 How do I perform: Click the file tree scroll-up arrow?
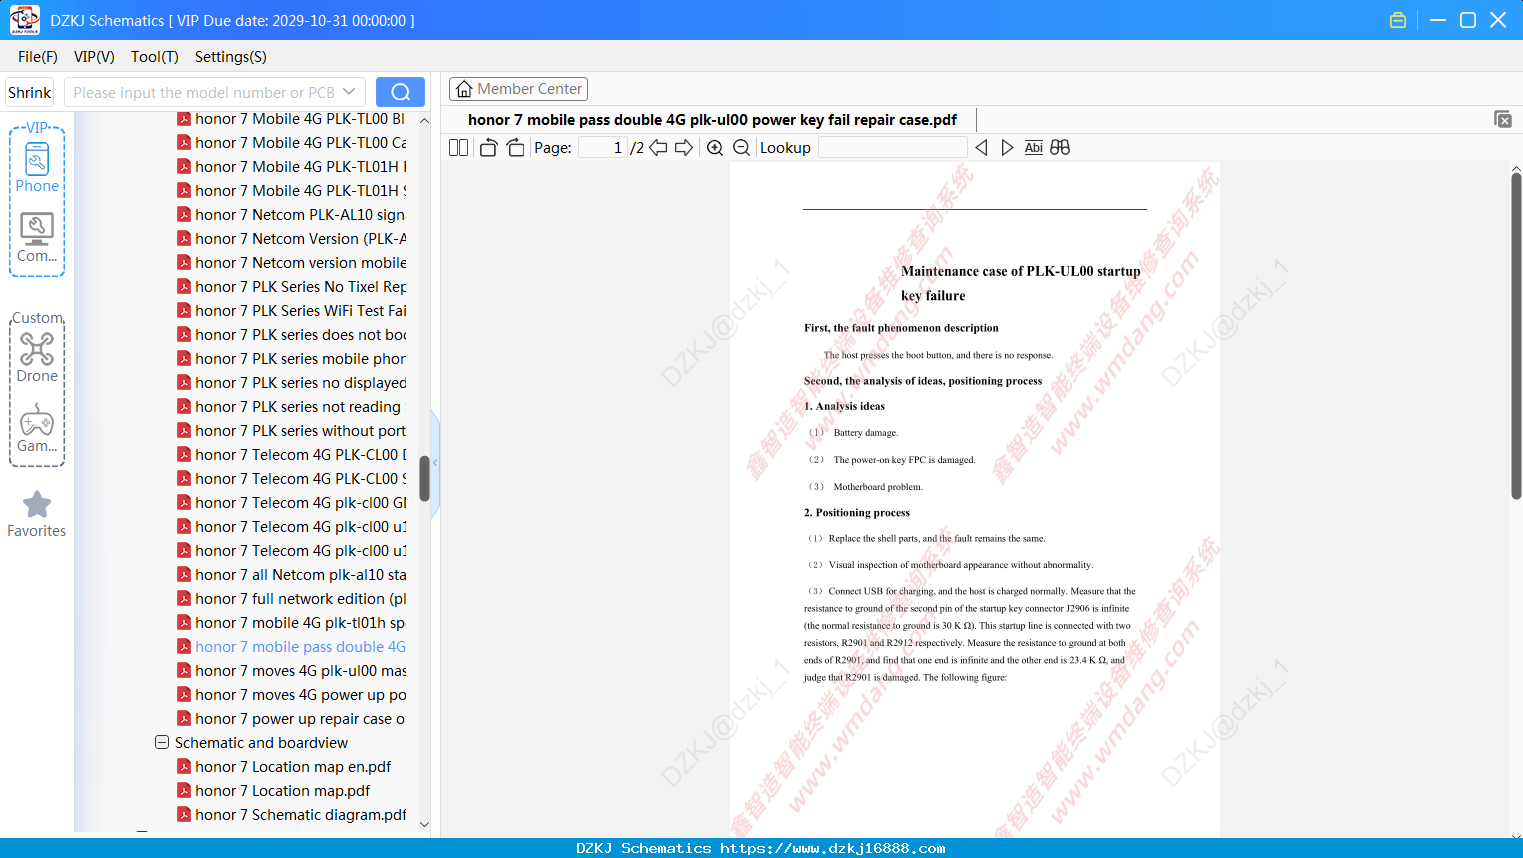[x=424, y=120]
